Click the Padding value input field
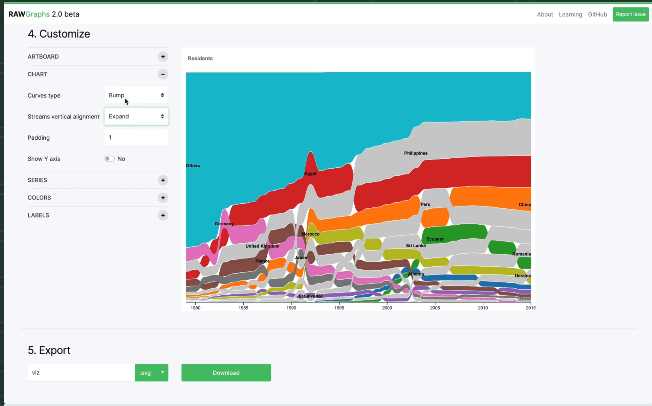Viewport: 652px width, 406px height. [x=136, y=138]
